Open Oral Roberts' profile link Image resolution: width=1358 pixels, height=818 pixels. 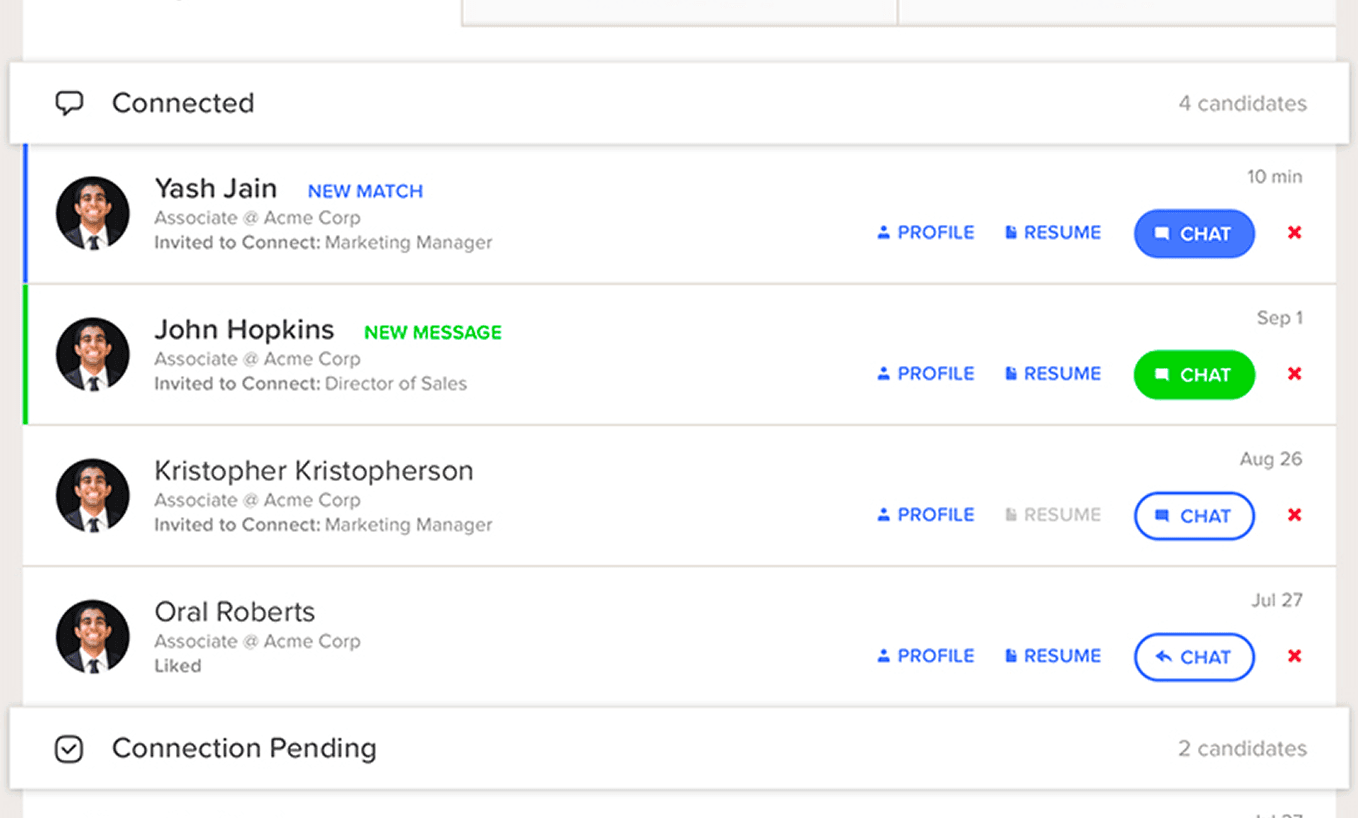click(925, 656)
